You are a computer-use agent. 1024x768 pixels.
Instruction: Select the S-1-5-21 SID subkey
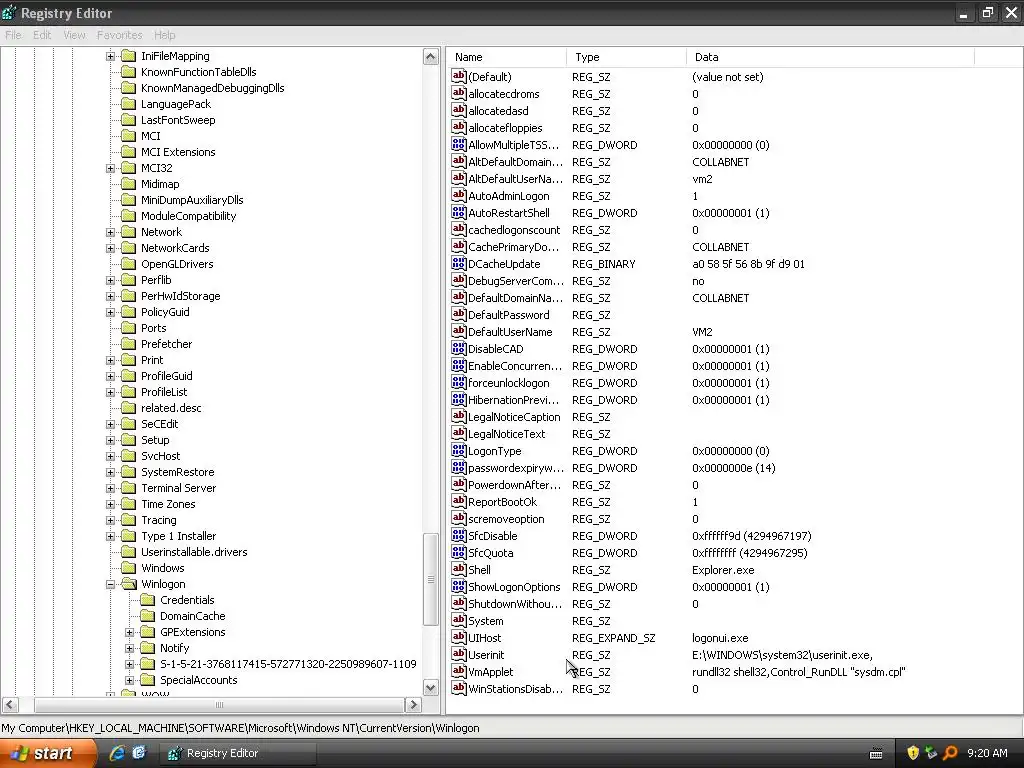[x=288, y=664]
